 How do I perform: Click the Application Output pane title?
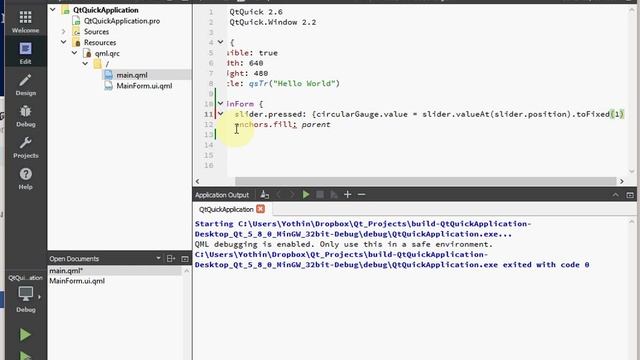(x=222, y=195)
